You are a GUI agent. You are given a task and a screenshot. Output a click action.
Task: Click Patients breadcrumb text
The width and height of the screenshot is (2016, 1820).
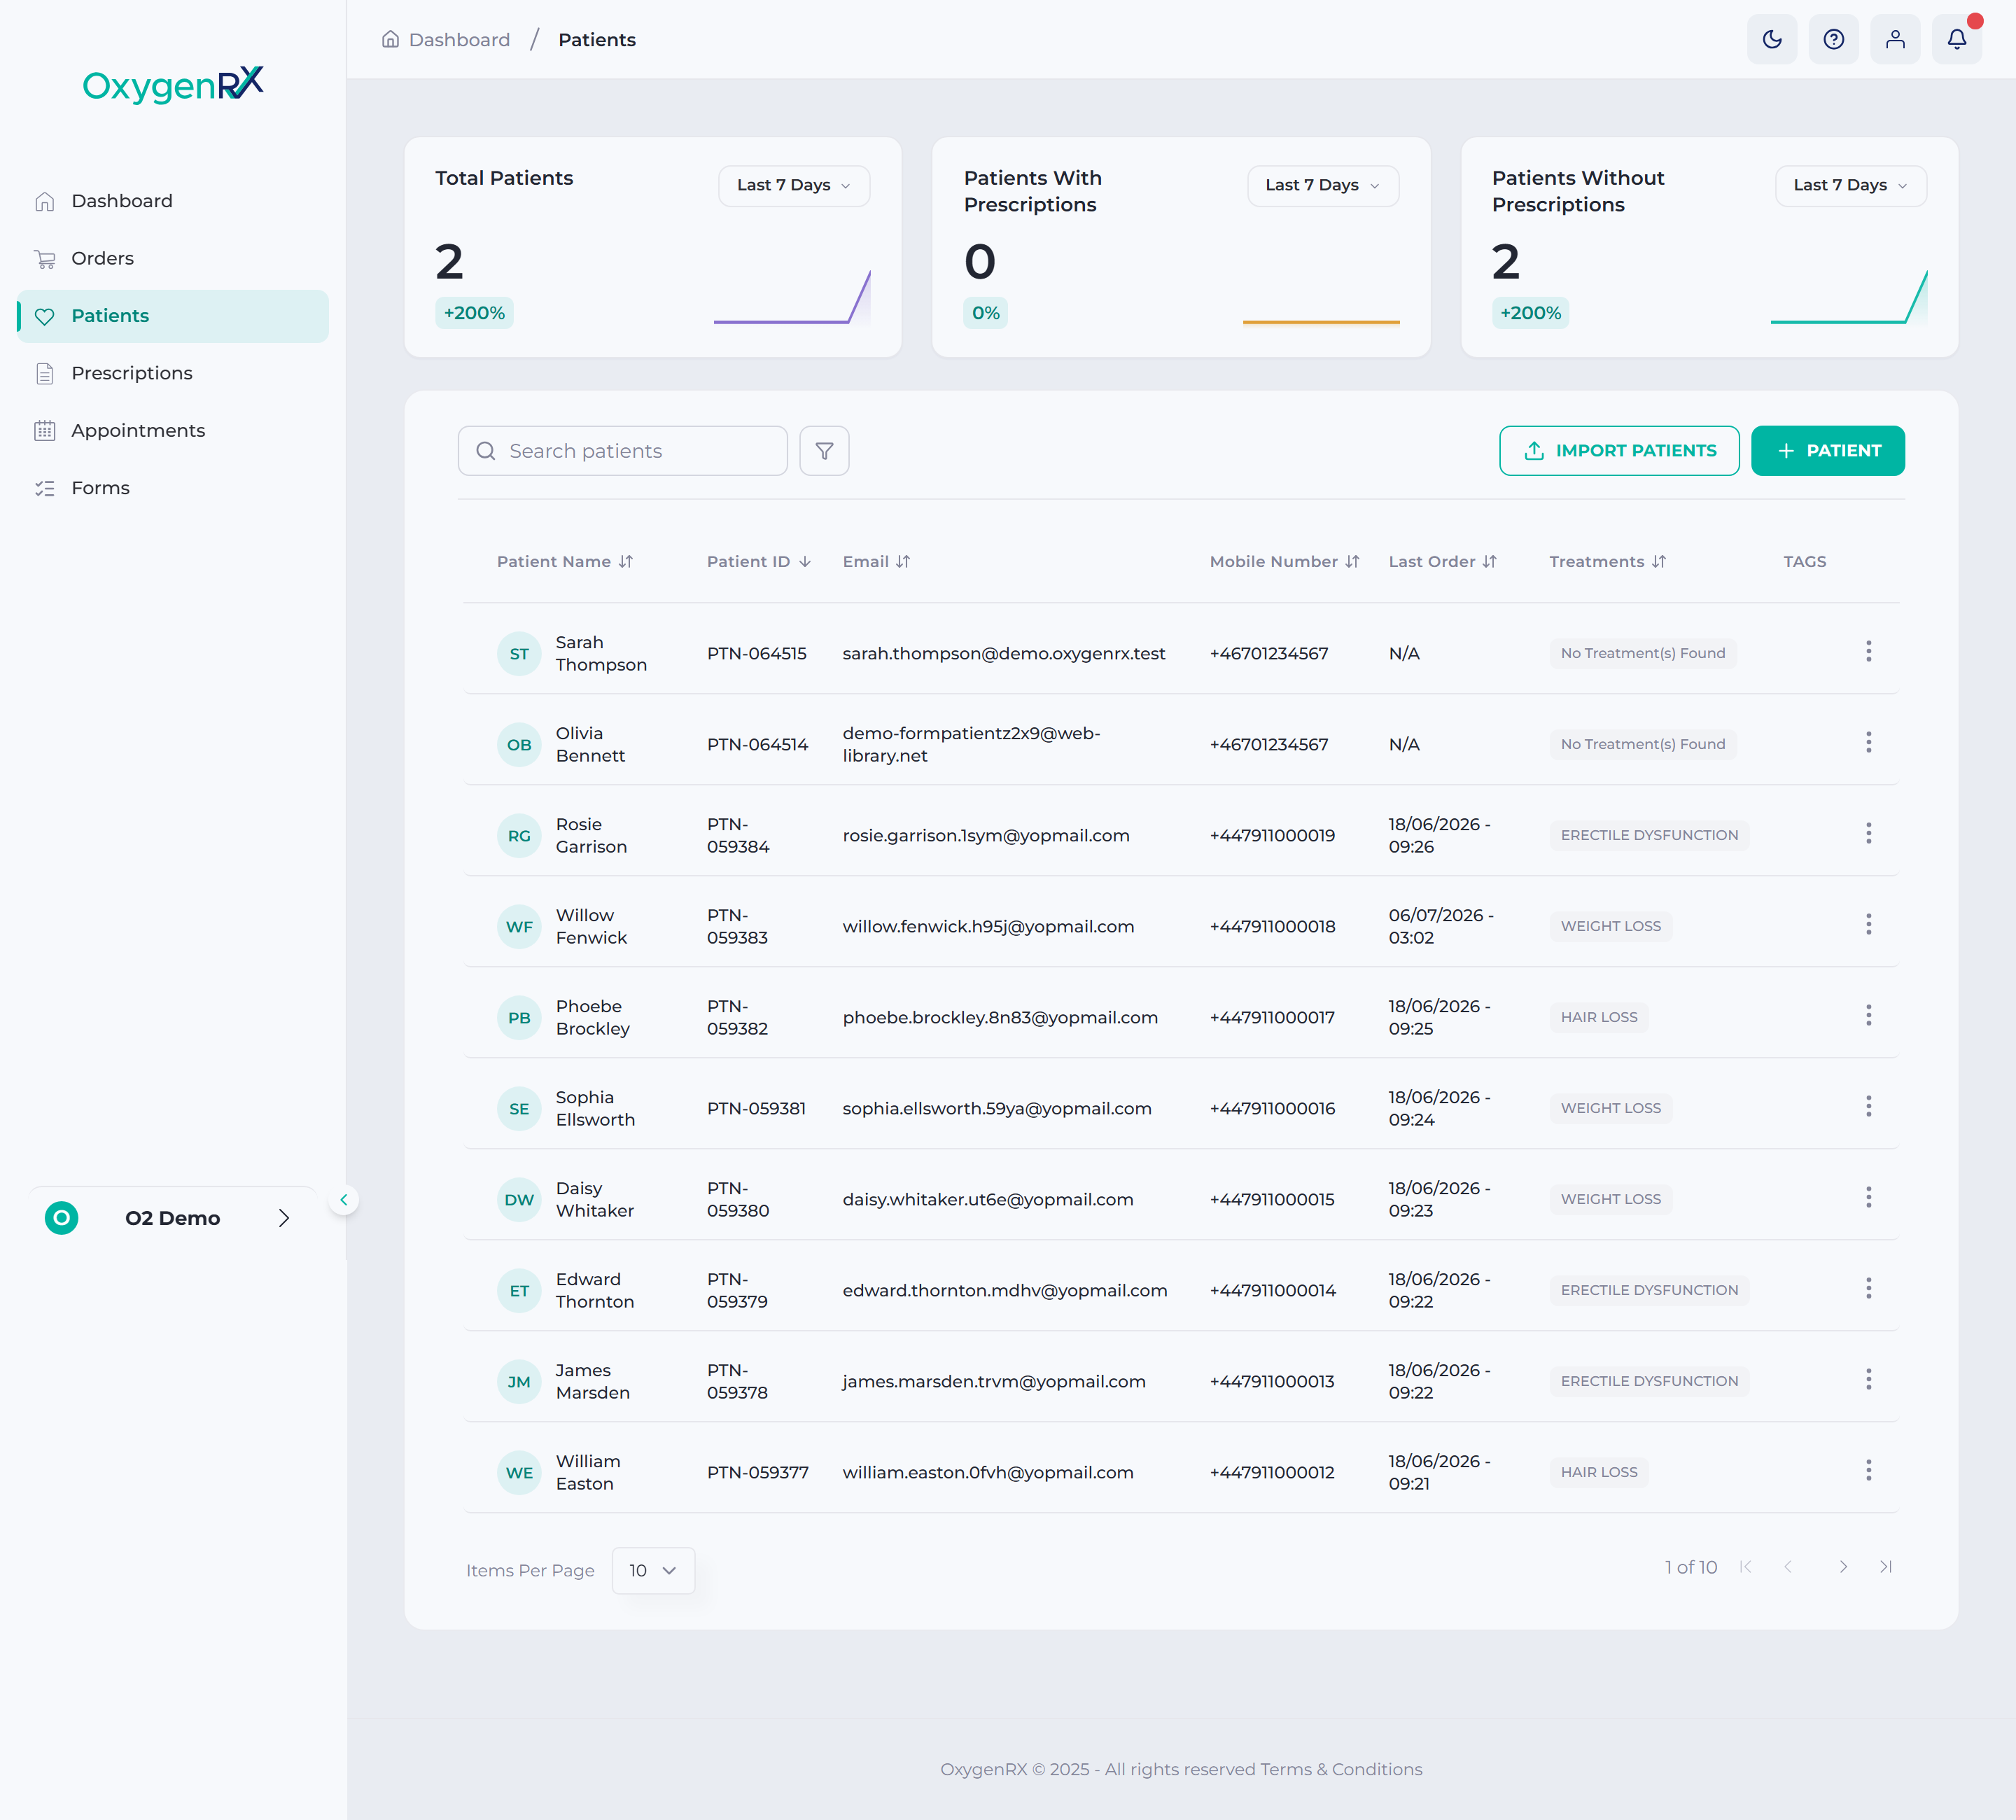(x=597, y=40)
